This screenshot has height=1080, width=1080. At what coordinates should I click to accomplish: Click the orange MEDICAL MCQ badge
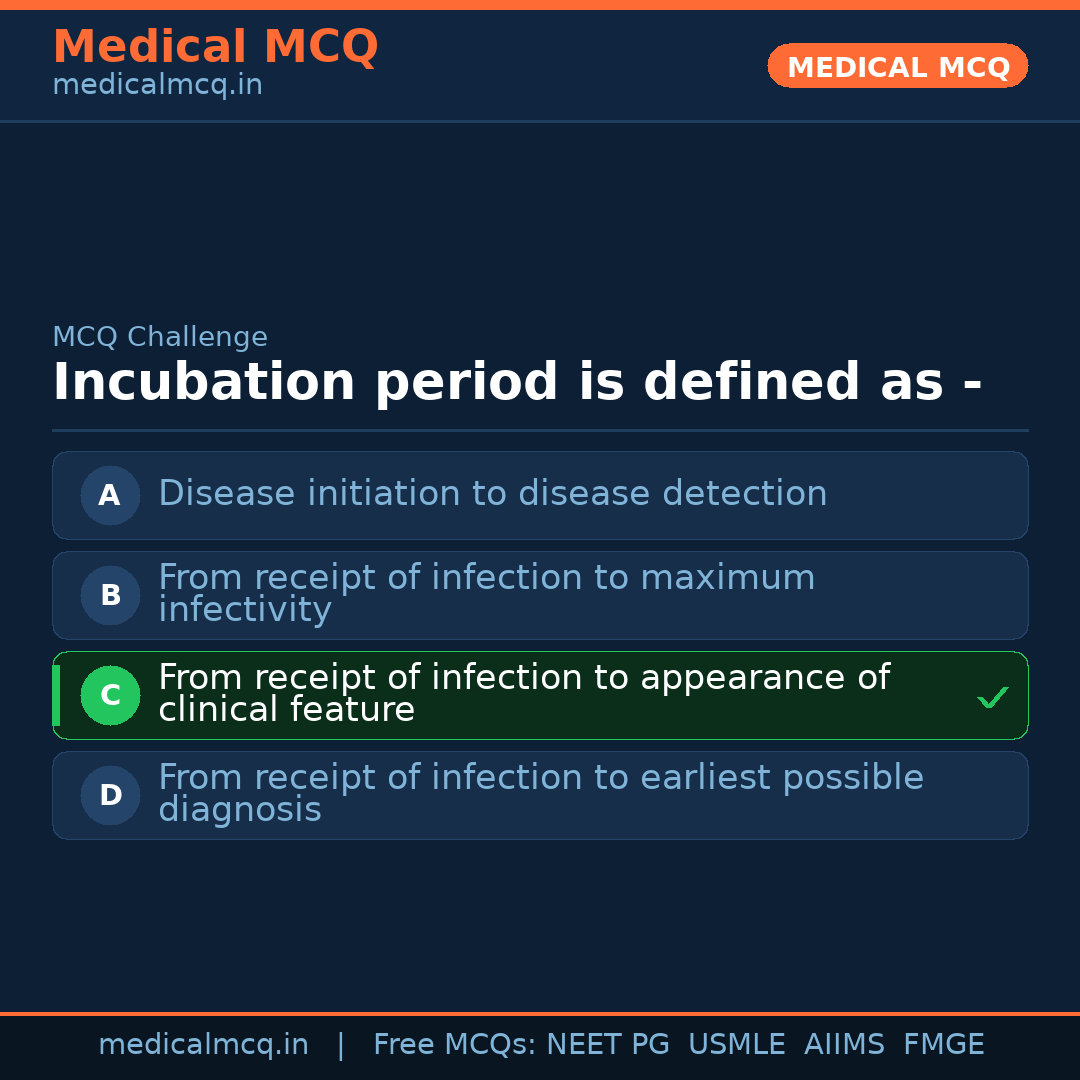pos(897,66)
